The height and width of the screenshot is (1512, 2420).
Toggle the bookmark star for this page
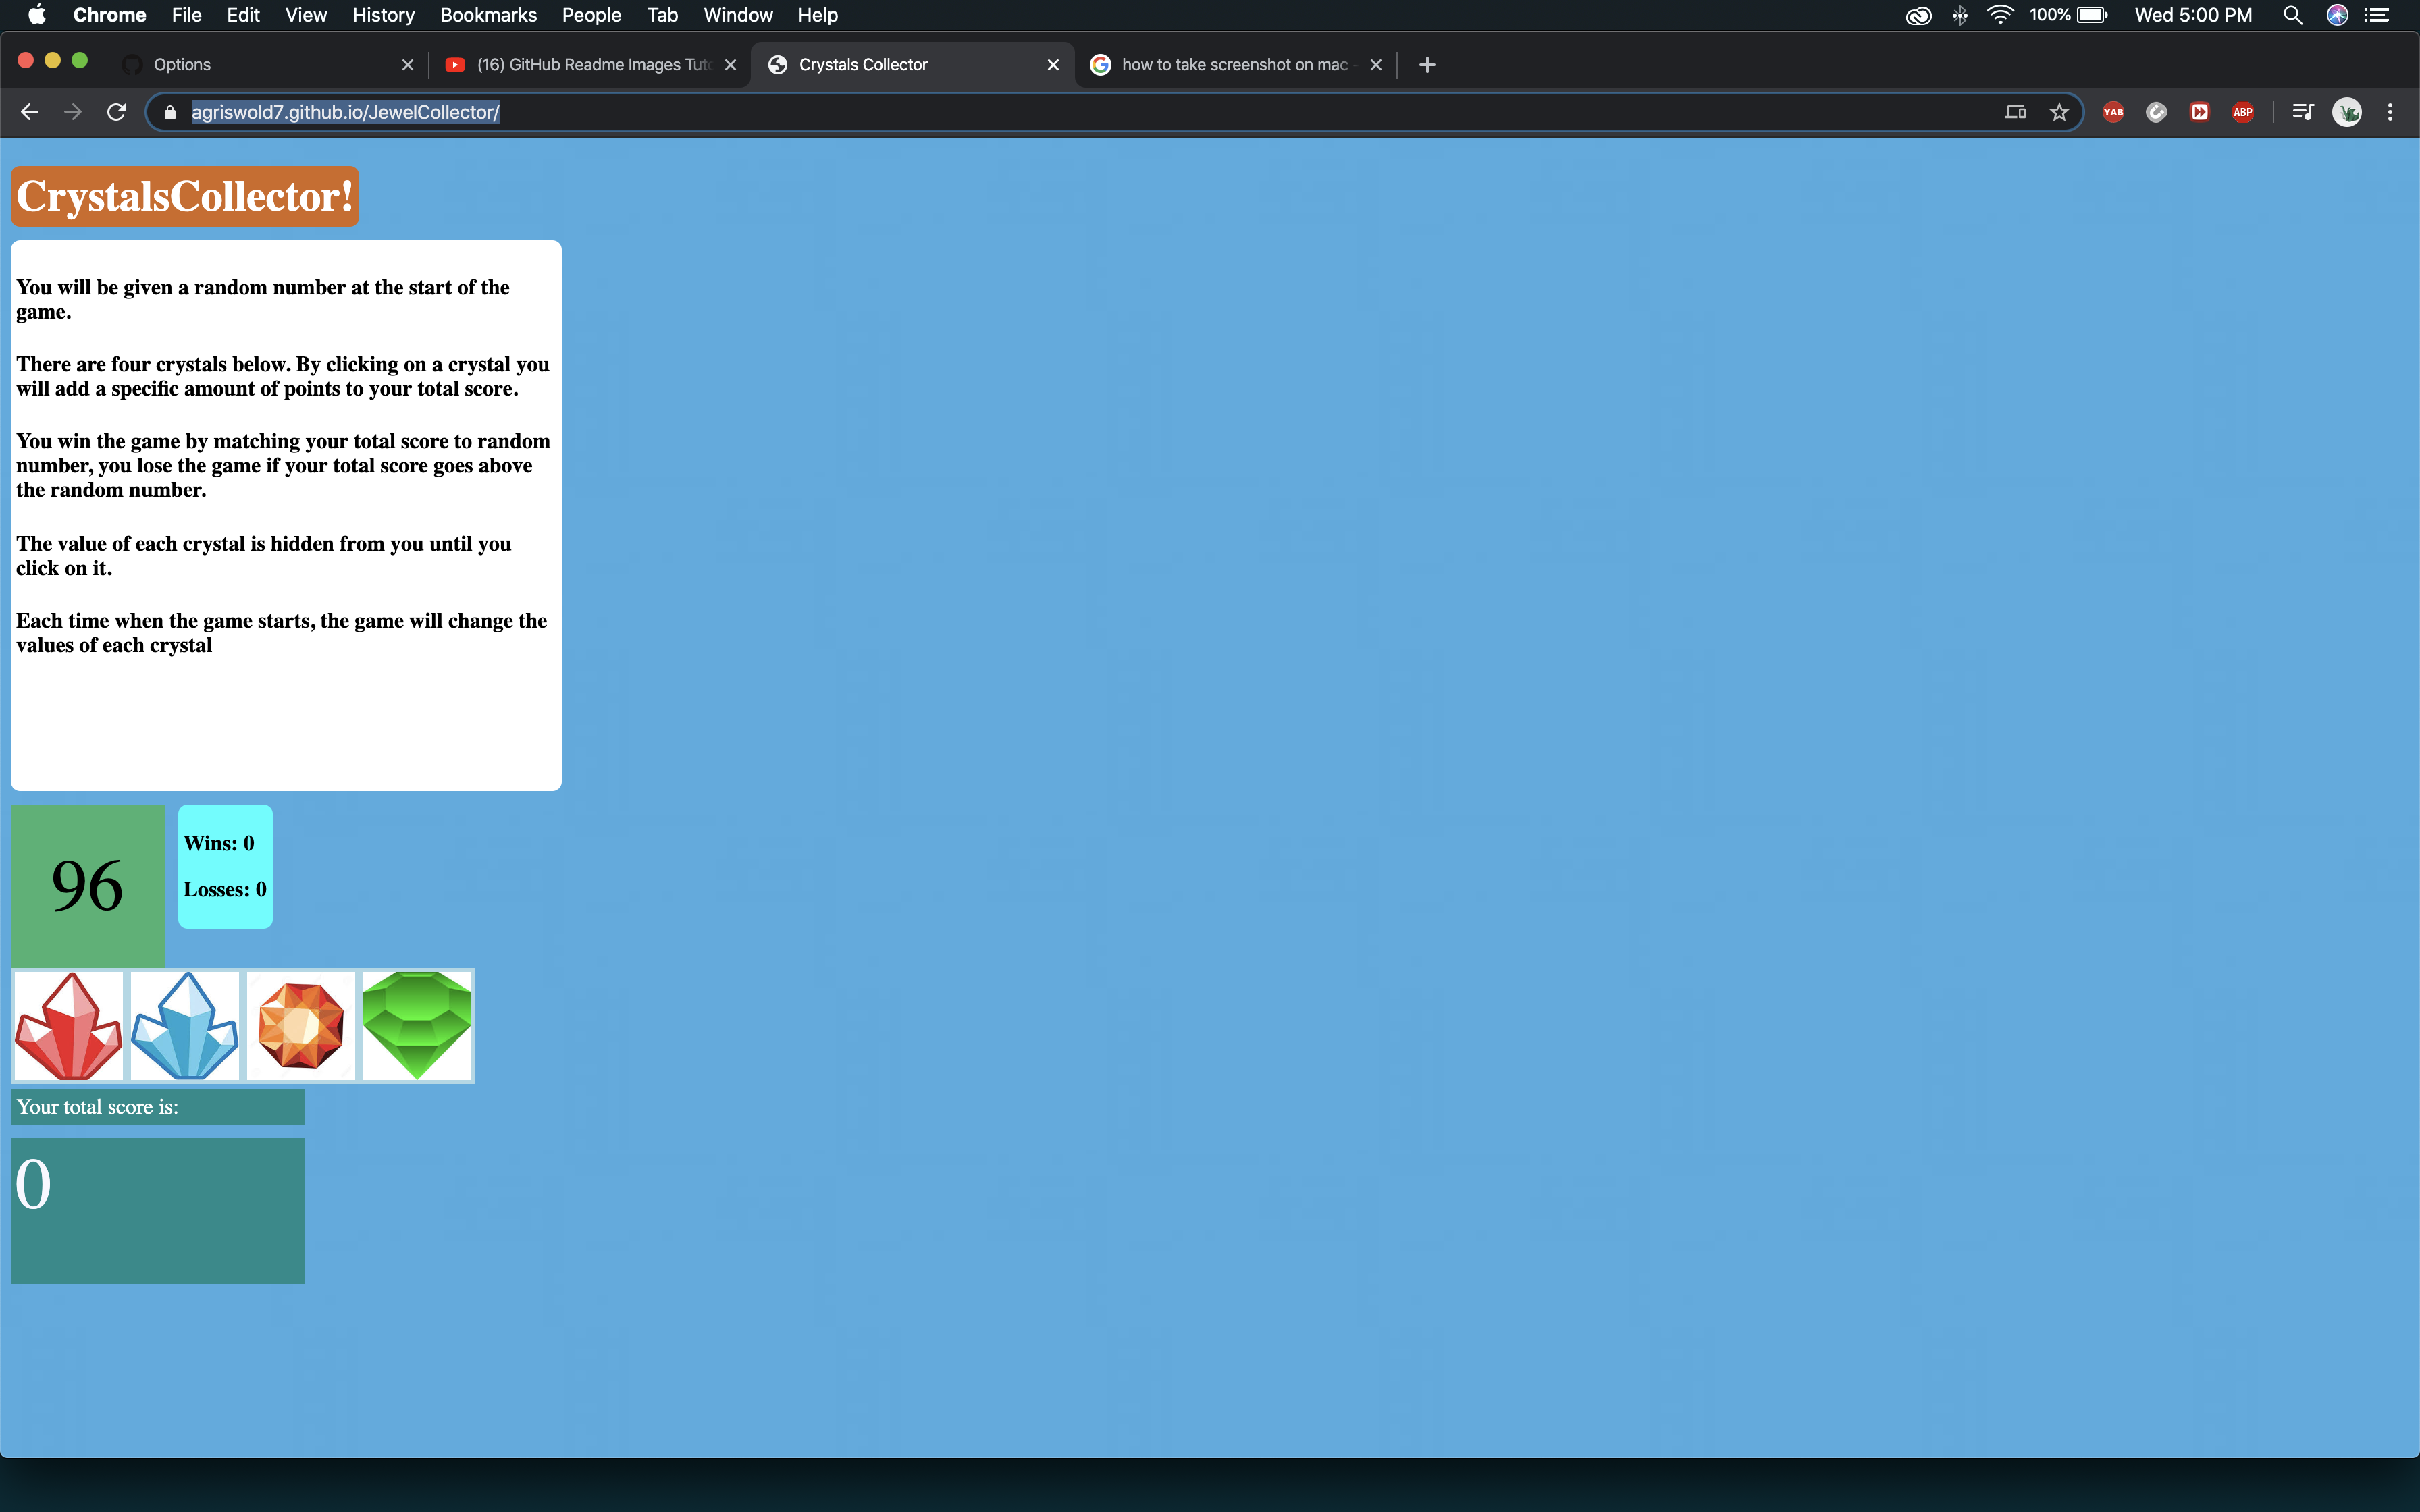click(2060, 112)
